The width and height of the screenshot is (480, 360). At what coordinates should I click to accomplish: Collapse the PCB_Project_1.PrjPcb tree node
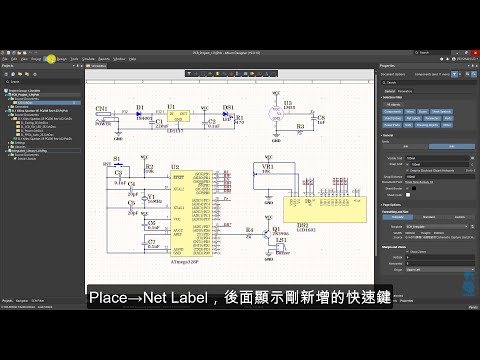click(x=6, y=95)
